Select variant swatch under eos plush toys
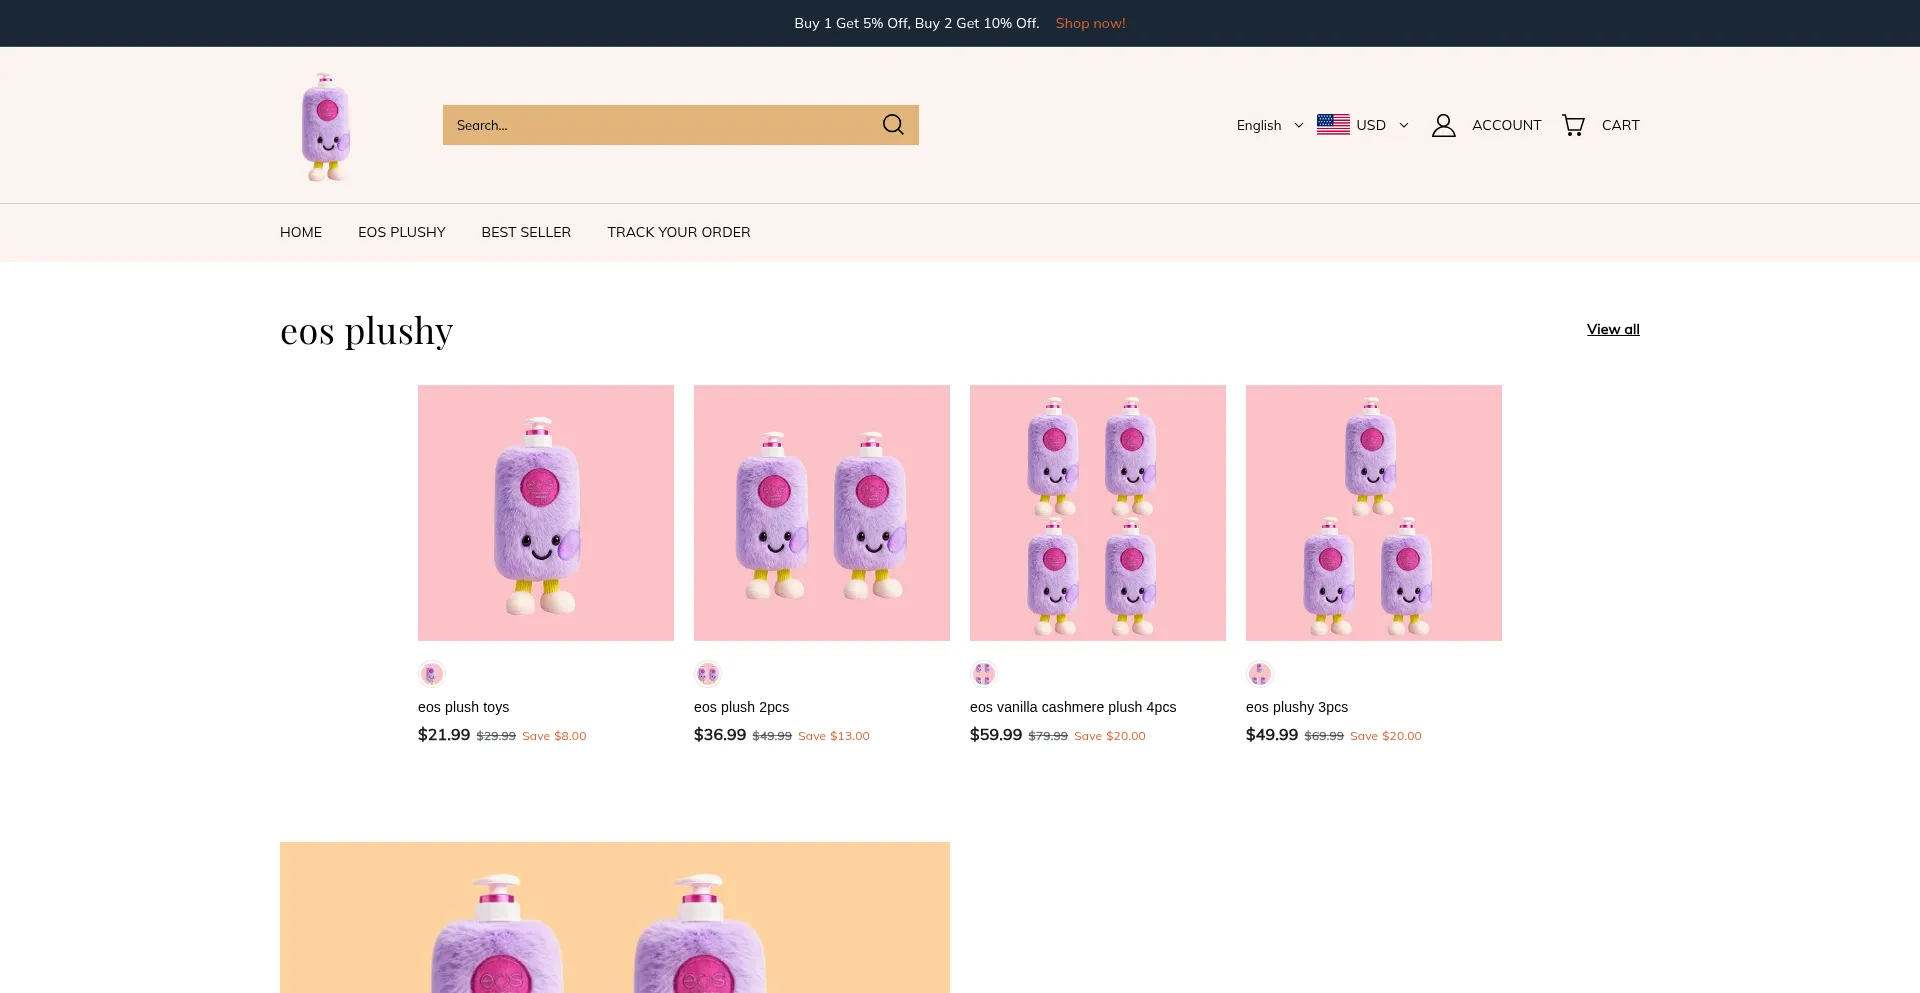 [x=431, y=674]
